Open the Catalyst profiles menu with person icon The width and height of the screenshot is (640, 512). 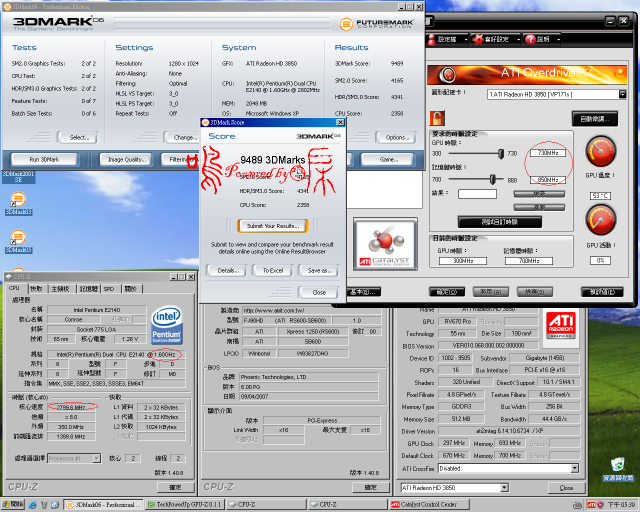coord(447,39)
